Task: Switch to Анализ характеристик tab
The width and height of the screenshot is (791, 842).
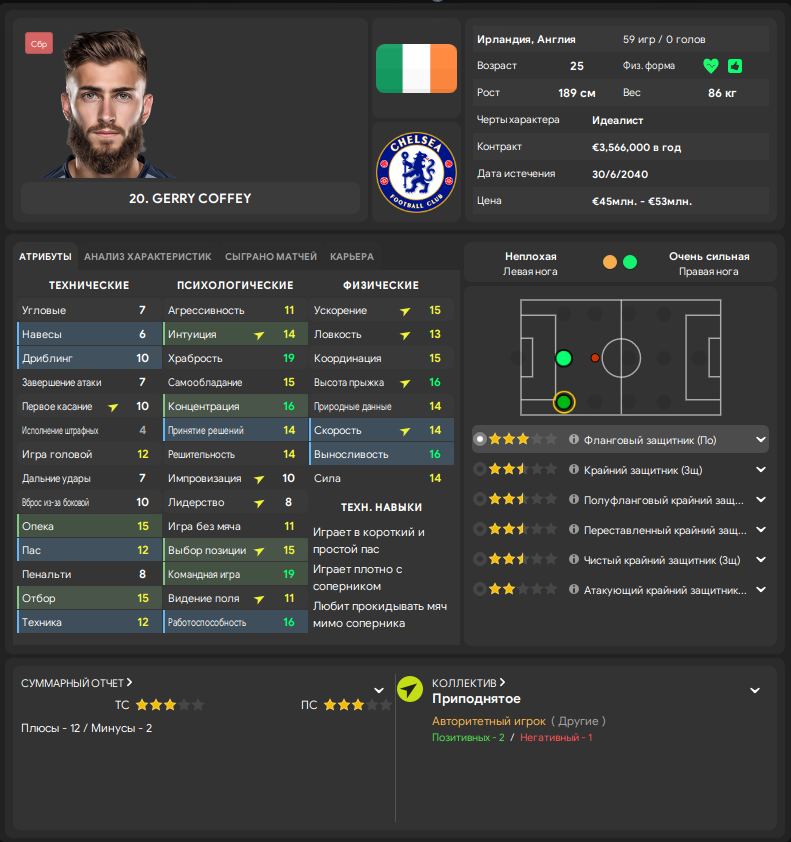Action: pos(148,256)
